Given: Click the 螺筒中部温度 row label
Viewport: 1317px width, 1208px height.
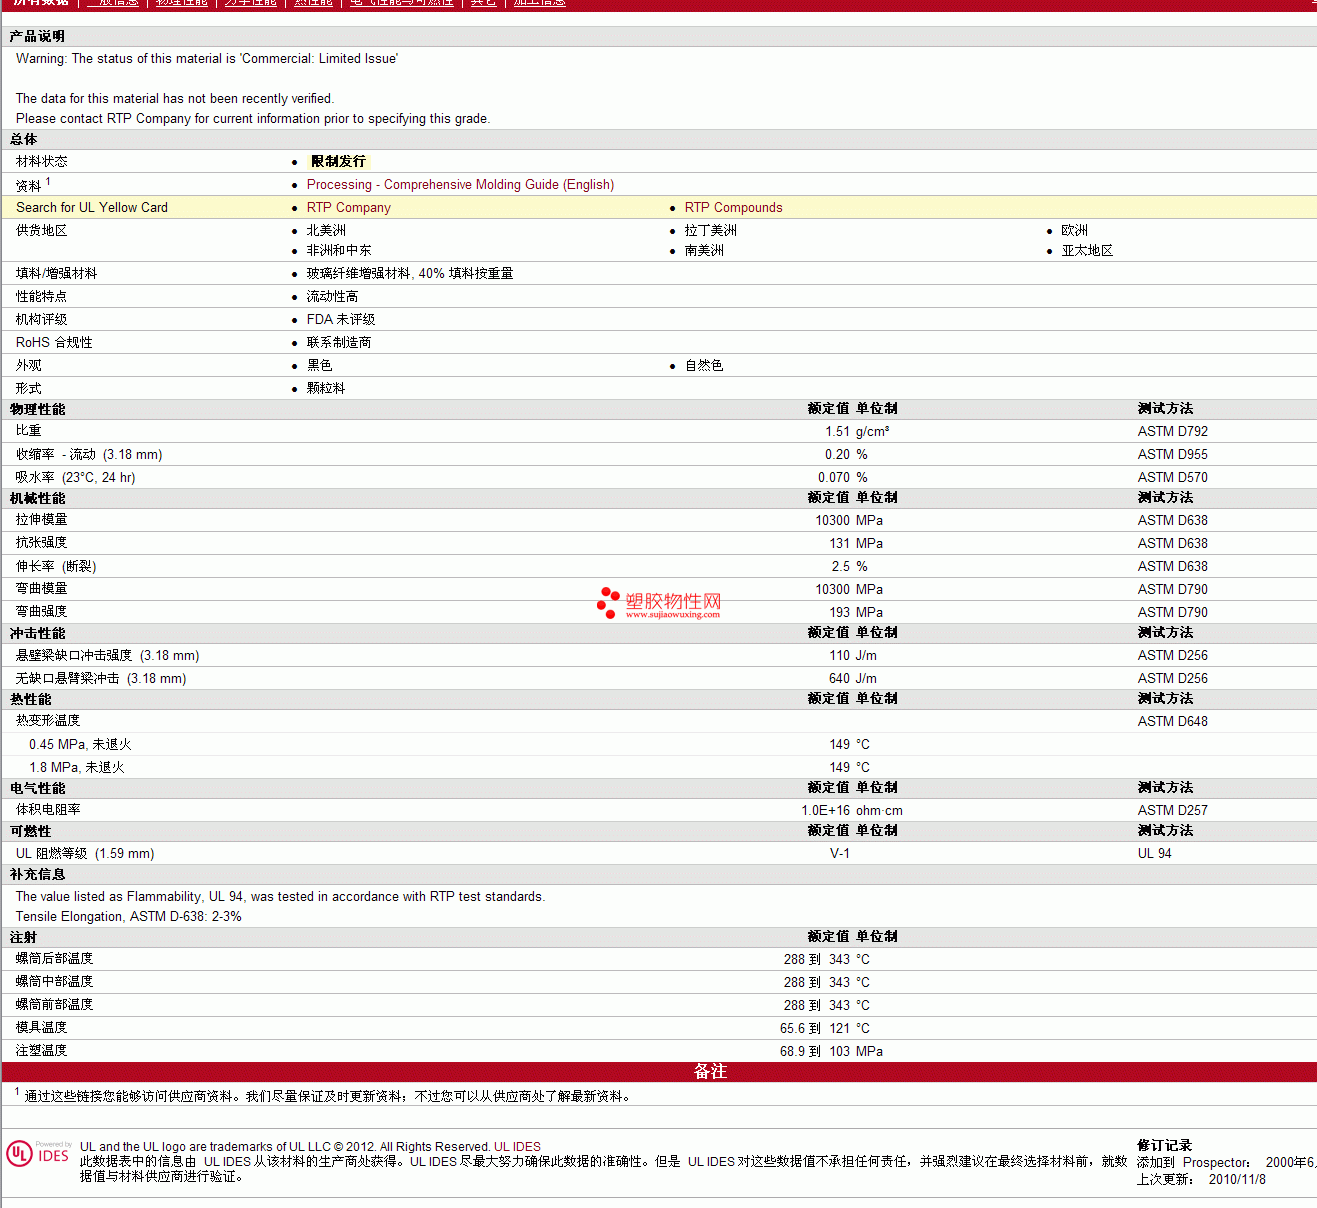Looking at the screenshot, I should point(54,982).
